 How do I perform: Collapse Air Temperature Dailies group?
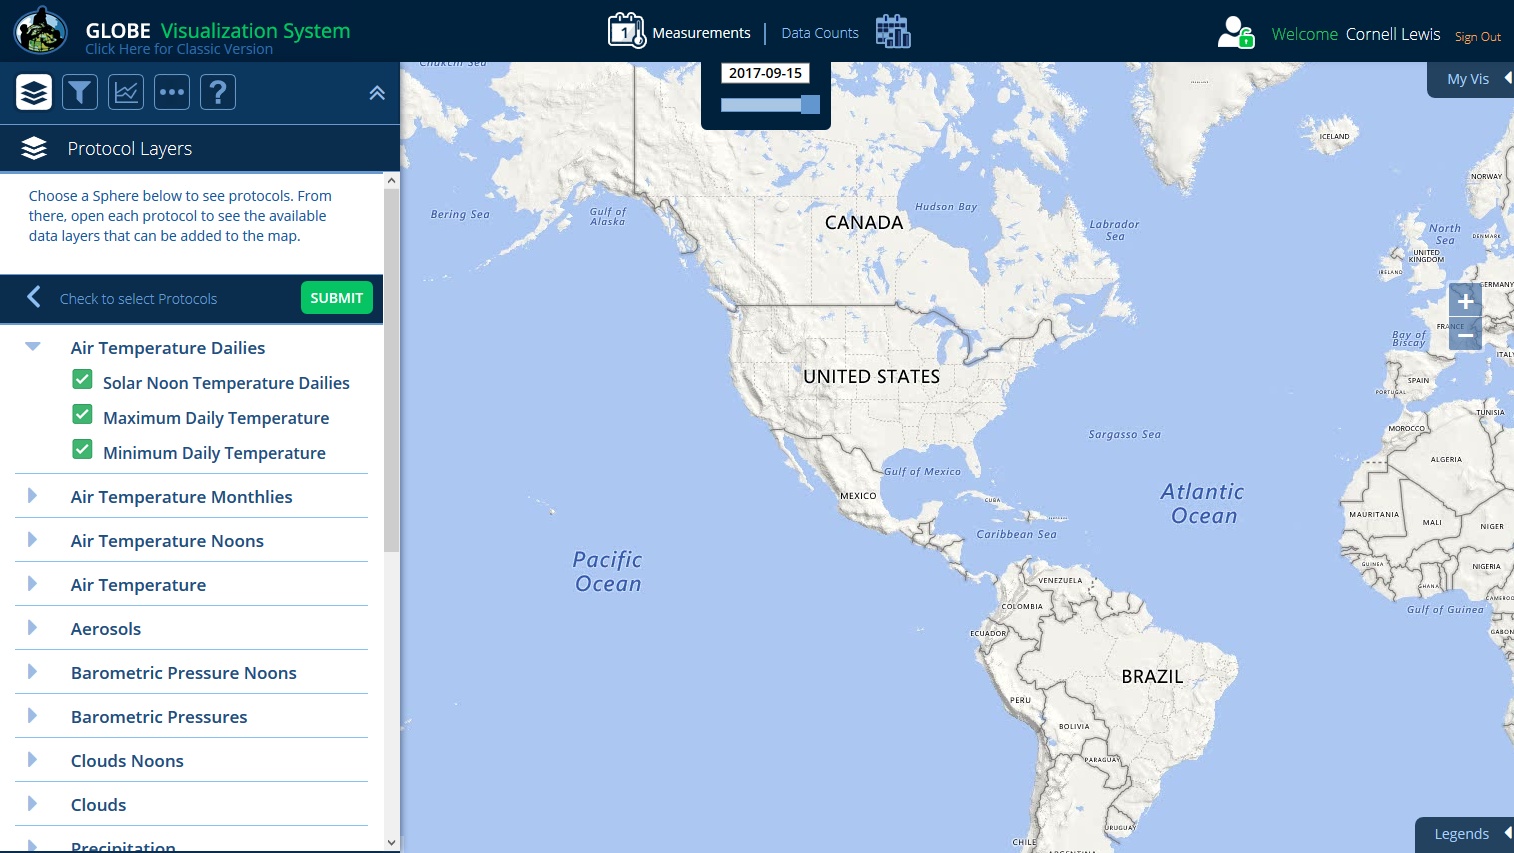point(33,347)
